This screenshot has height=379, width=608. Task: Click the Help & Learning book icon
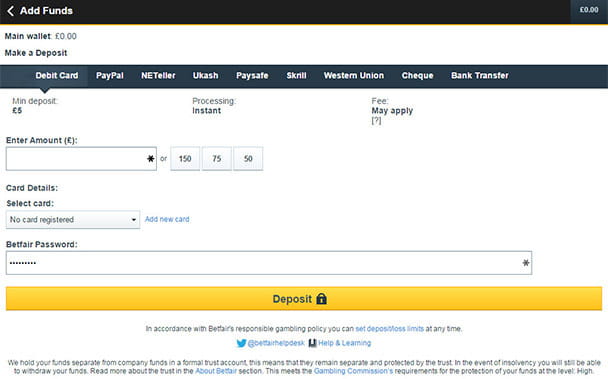(313, 343)
